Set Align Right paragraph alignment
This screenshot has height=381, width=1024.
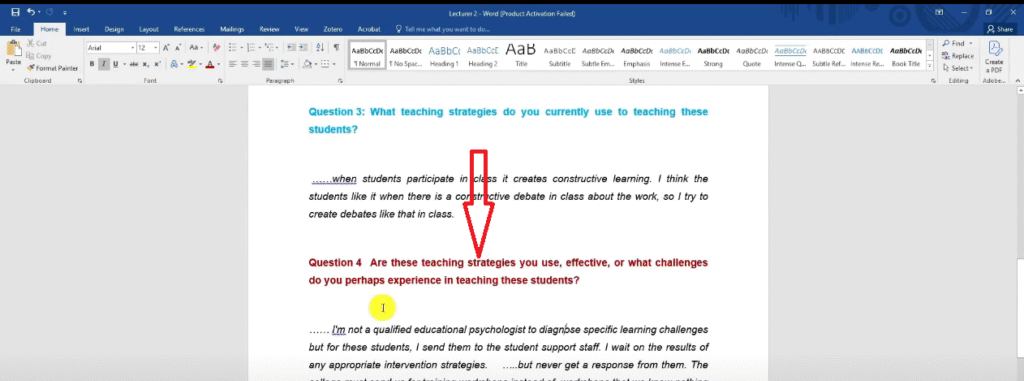(257, 64)
